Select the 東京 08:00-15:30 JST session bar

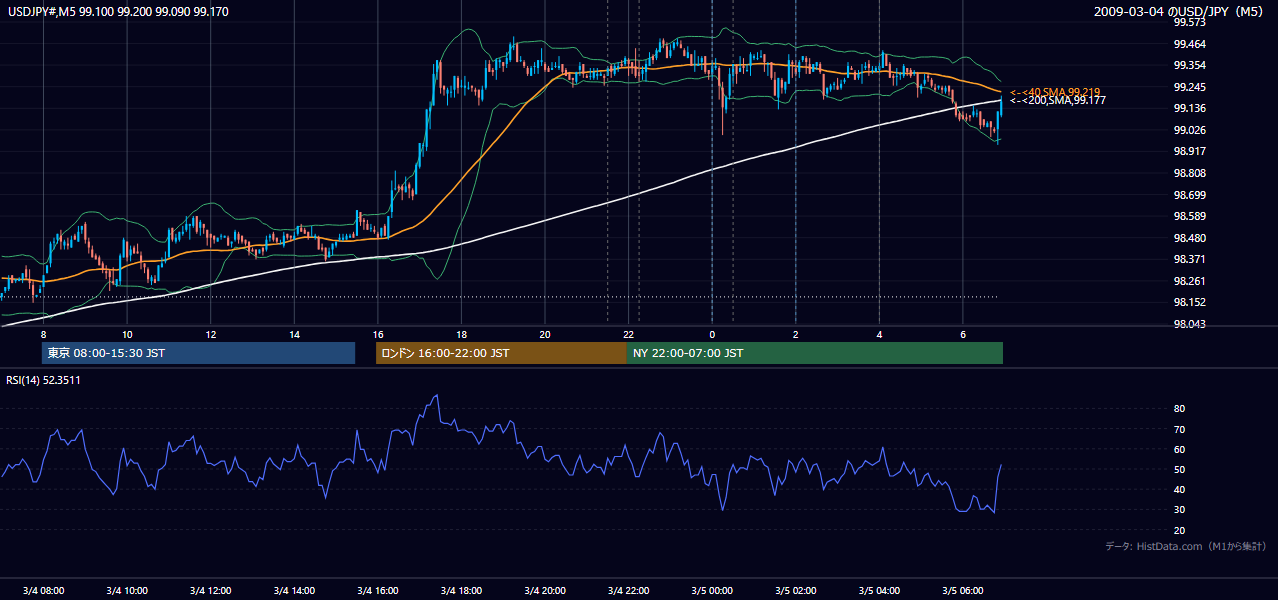pos(198,353)
